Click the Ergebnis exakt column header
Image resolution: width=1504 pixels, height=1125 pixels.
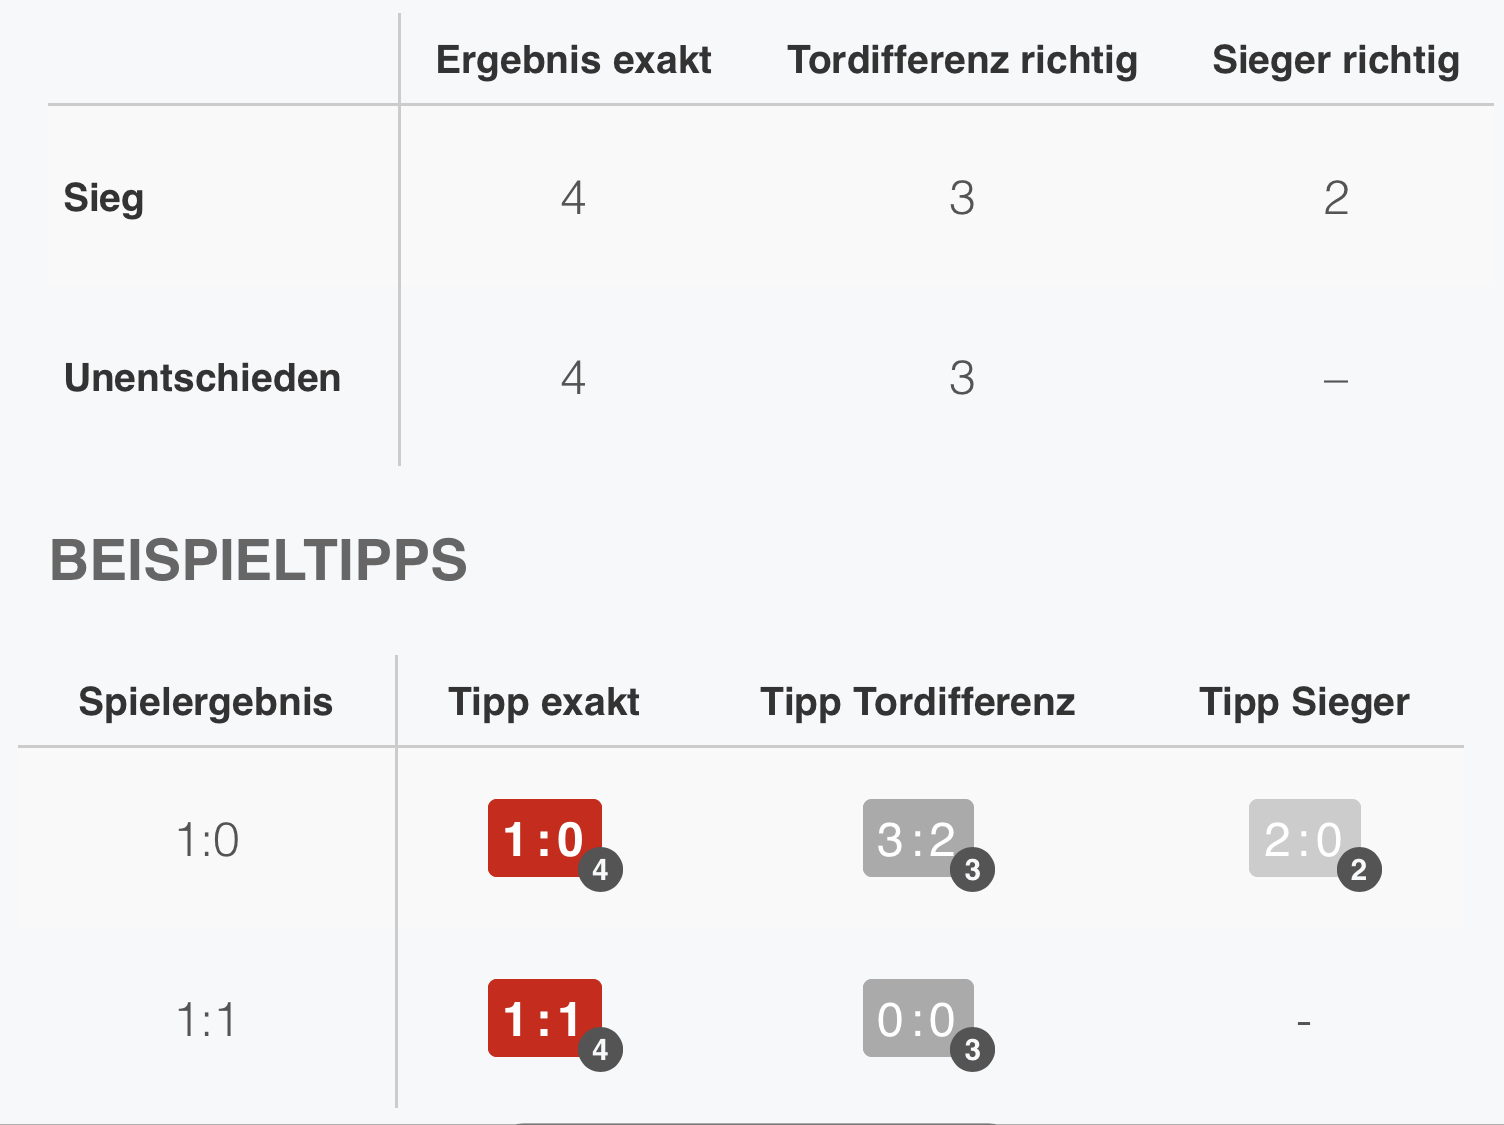coord(573,60)
